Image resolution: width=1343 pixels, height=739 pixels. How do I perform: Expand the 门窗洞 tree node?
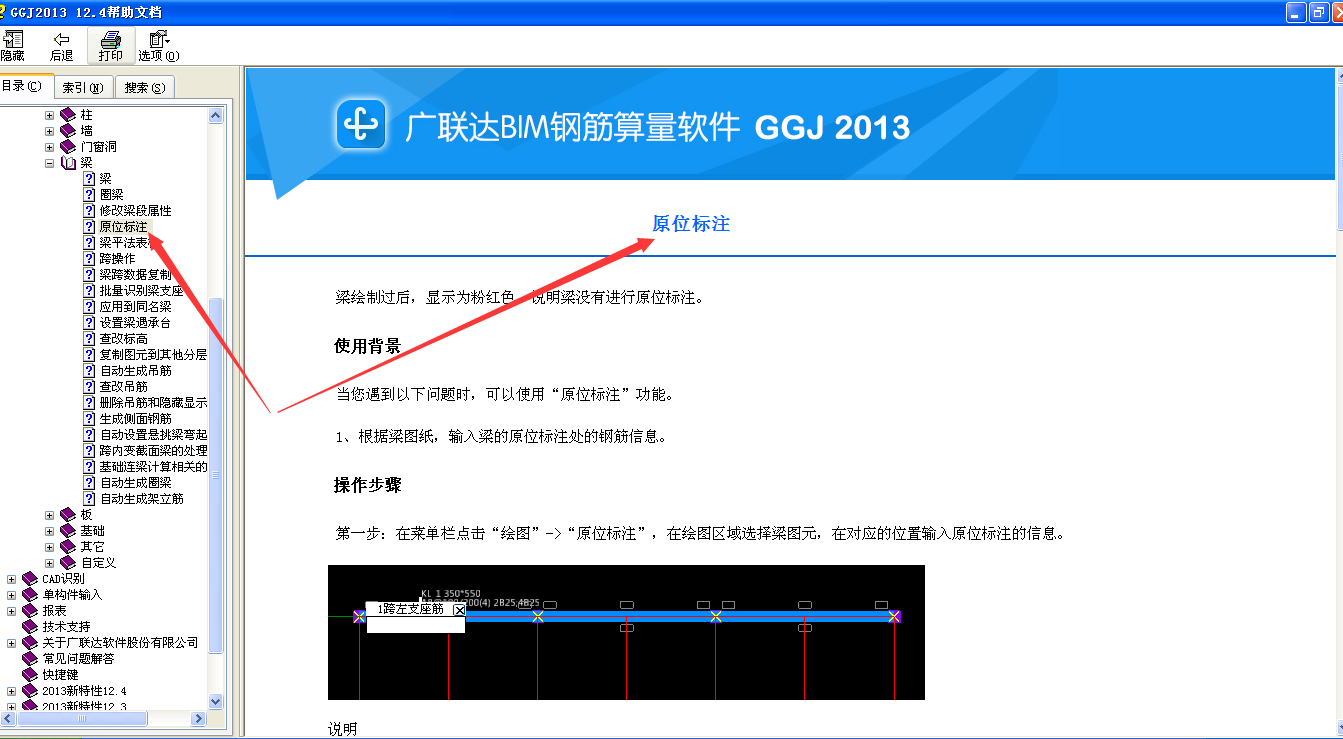coord(49,147)
